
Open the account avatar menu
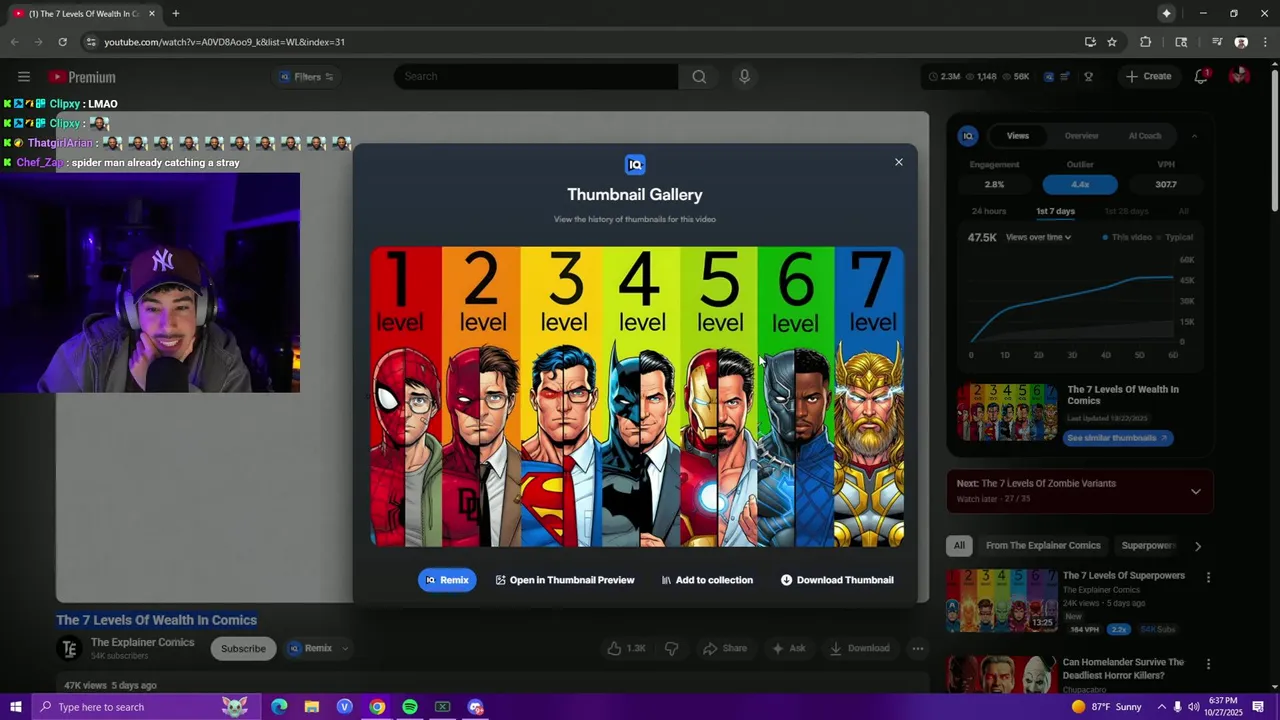click(x=1239, y=77)
